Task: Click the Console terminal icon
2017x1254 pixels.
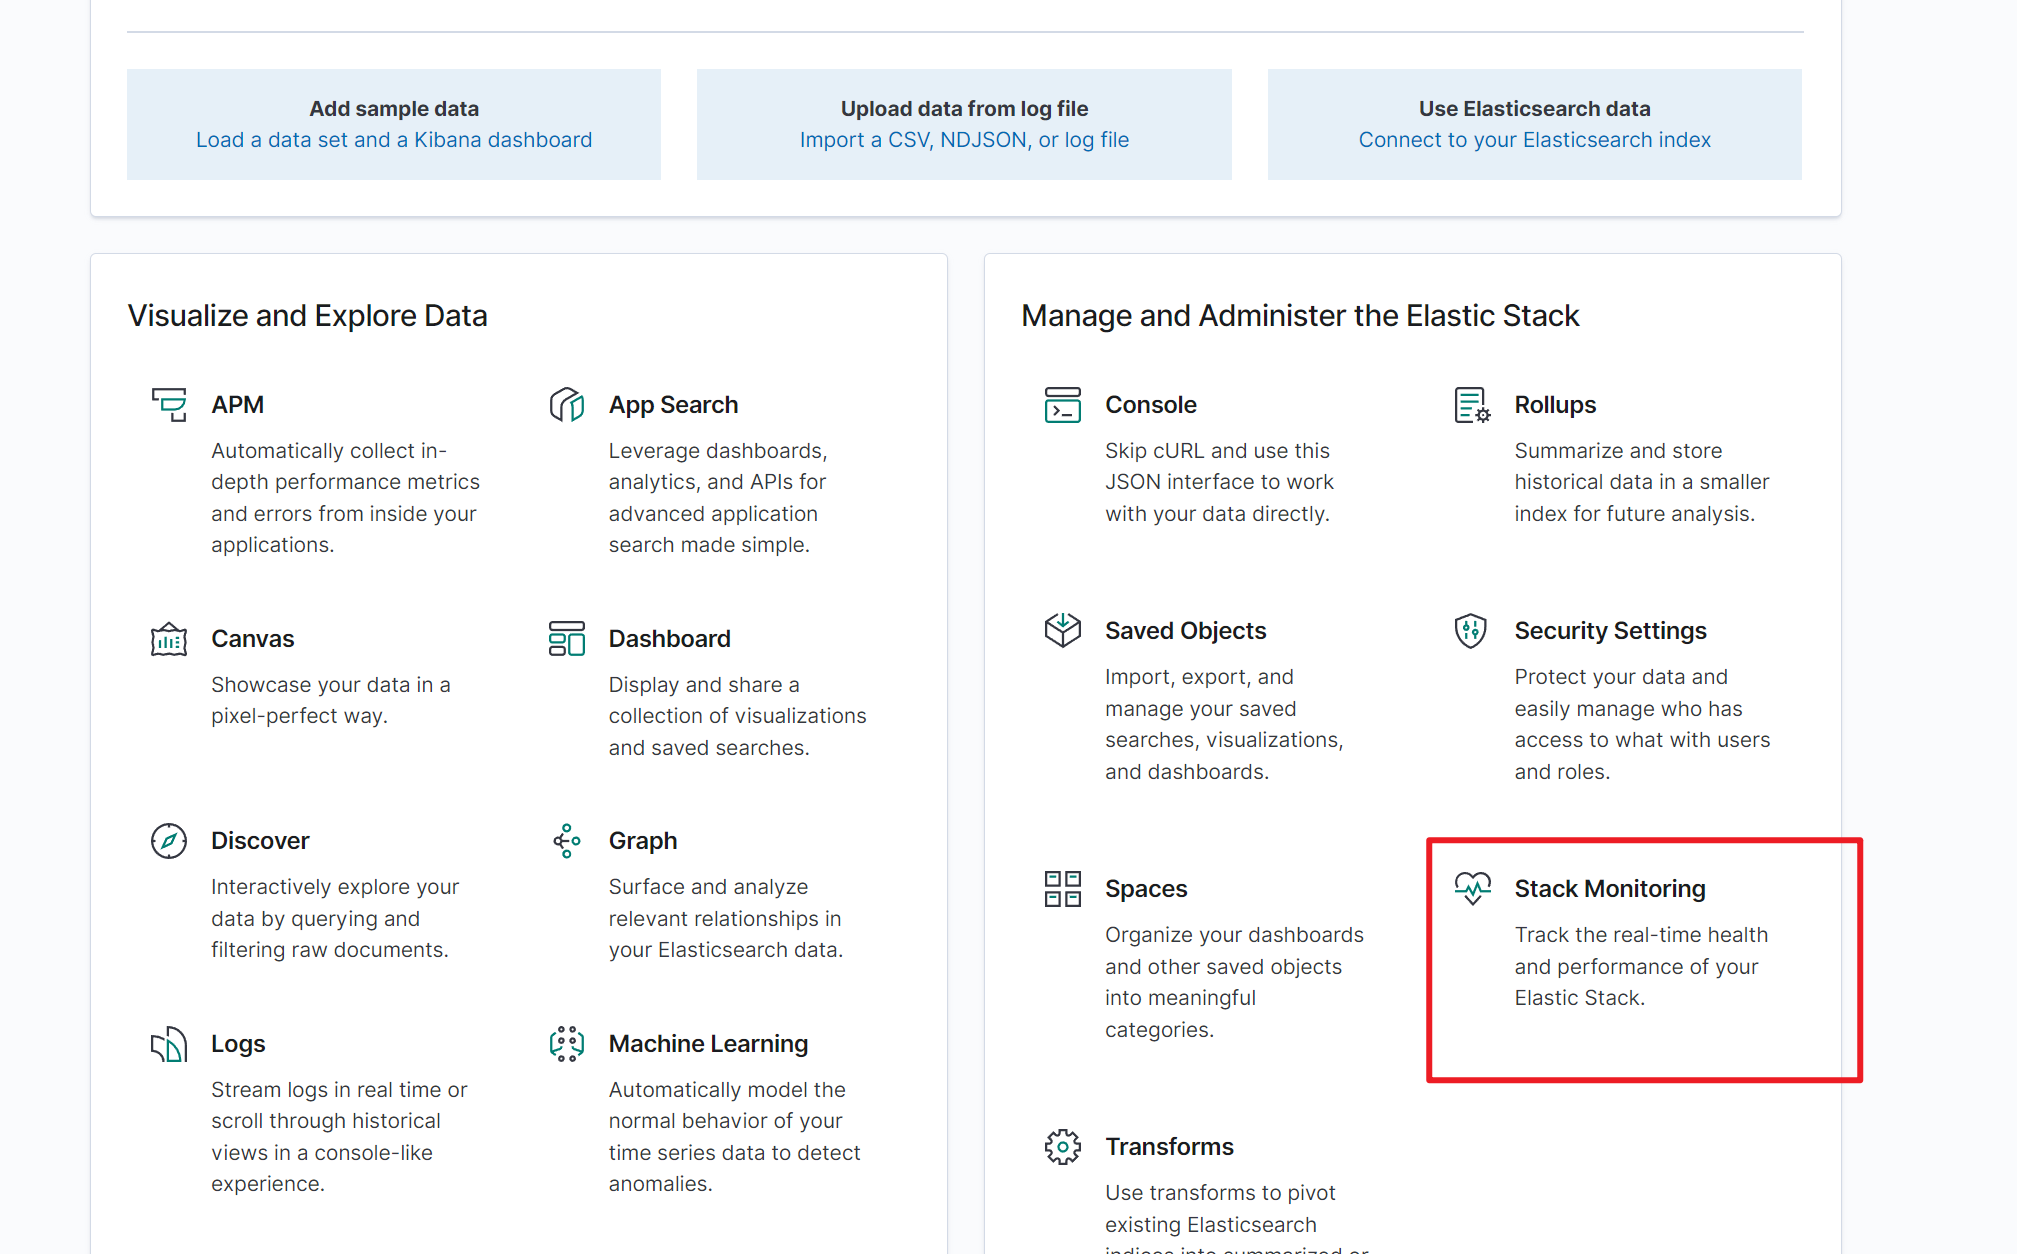Action: [x=1062, y=404]
